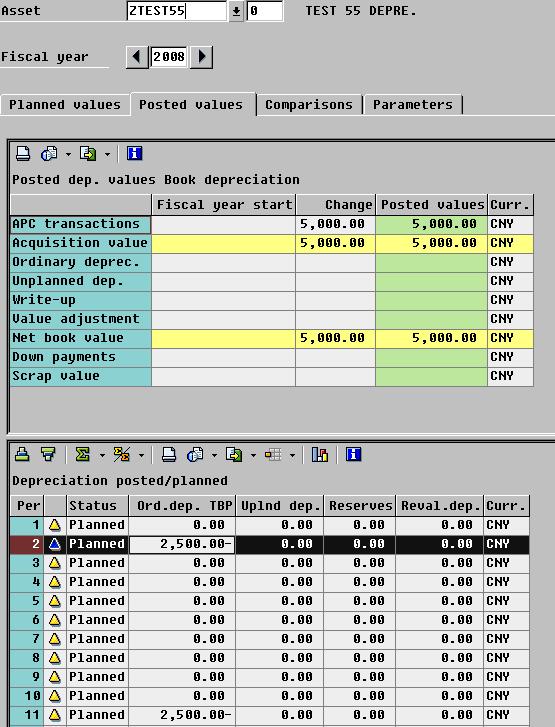This screenshot has width=555, height=727.
Task: Click period 11 yellow triangle status icon
Action: [55, 715]
